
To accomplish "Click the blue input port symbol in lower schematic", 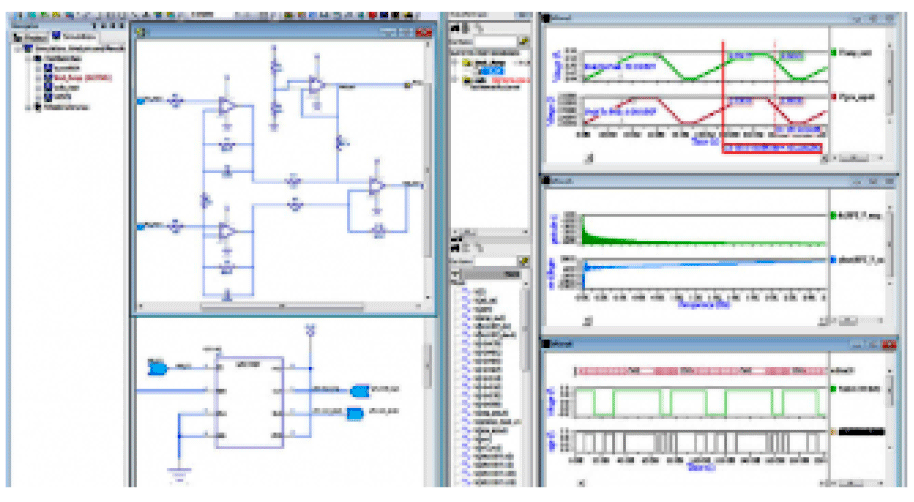I will click(x=157, y=368).
